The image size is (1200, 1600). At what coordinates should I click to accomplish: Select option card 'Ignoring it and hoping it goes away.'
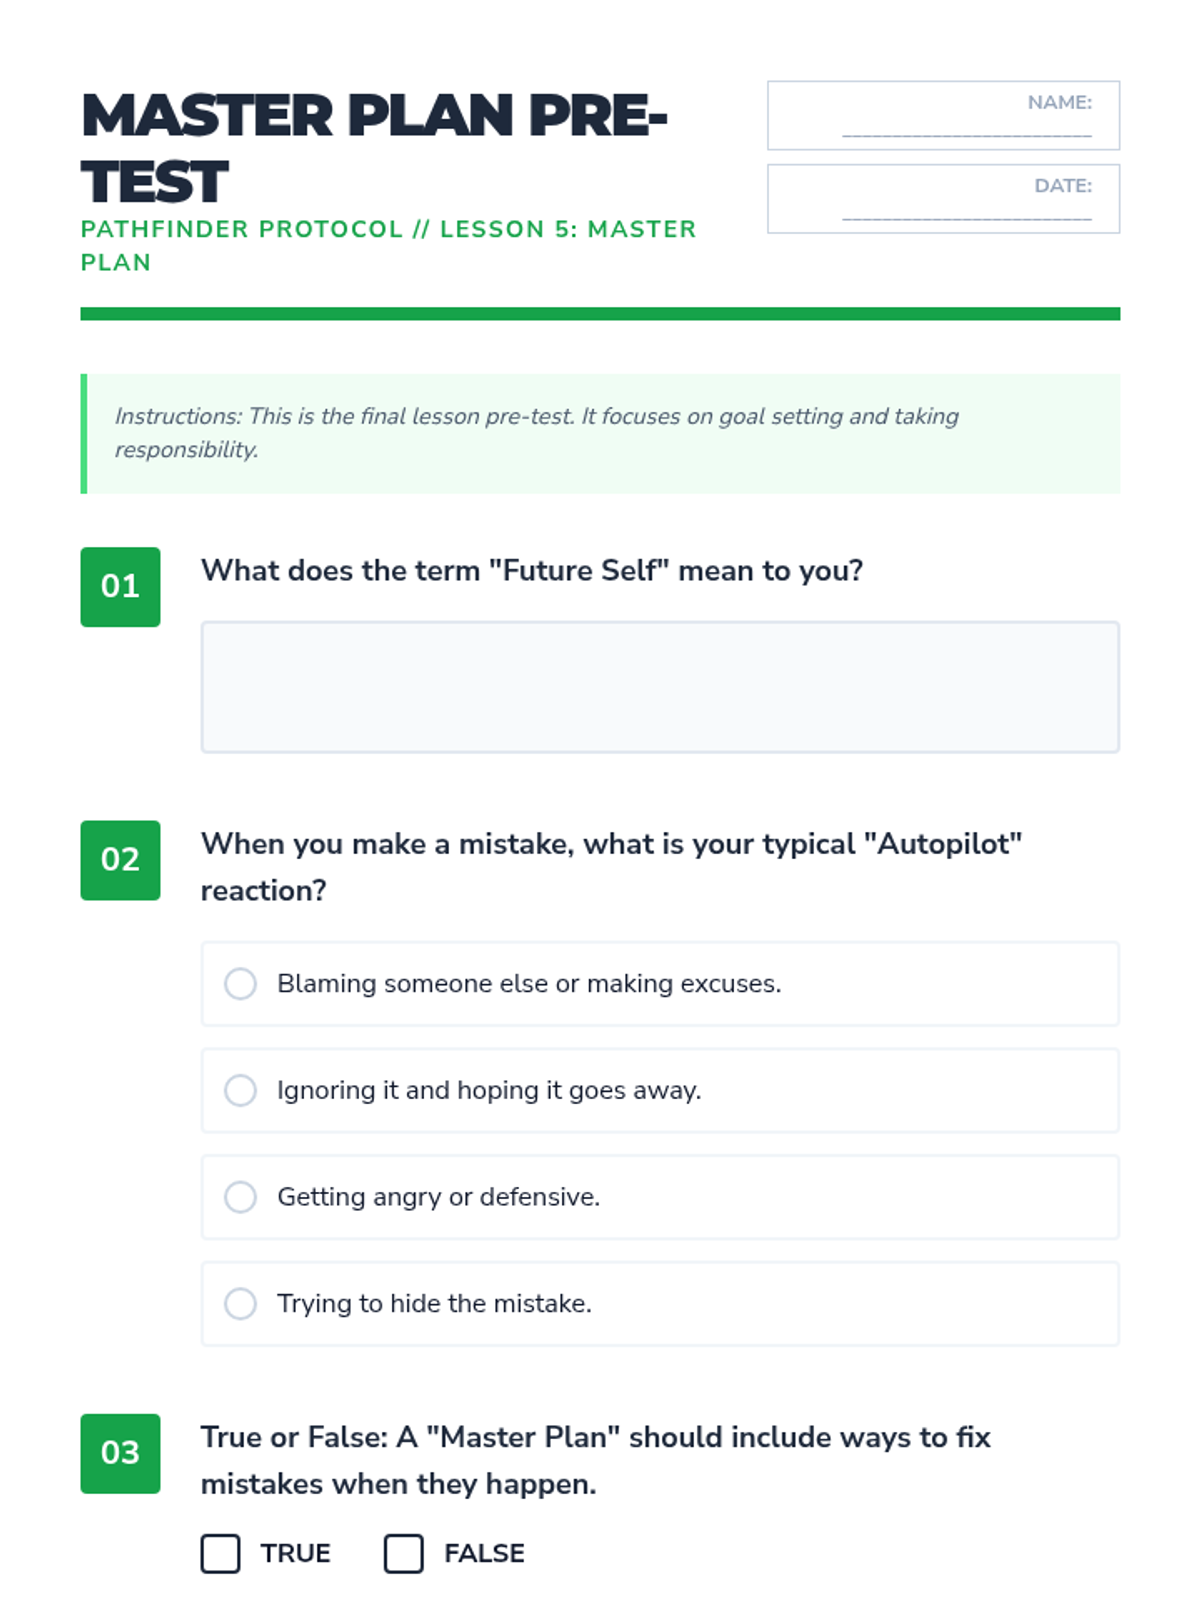tap(660, 1090)
